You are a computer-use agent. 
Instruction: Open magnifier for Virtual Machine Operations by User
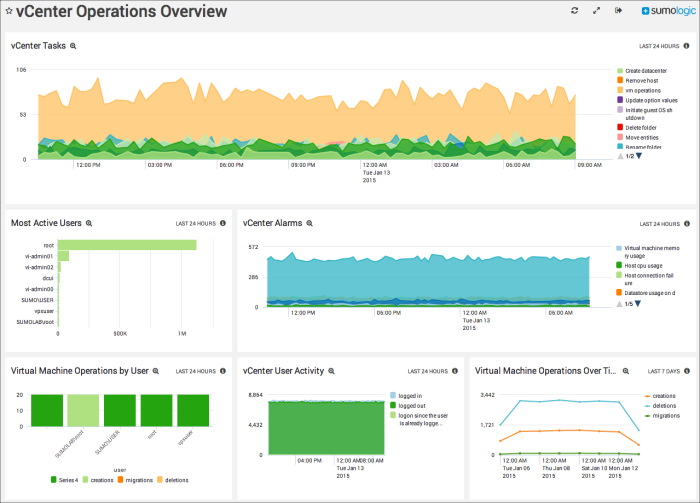pos(156,370)
